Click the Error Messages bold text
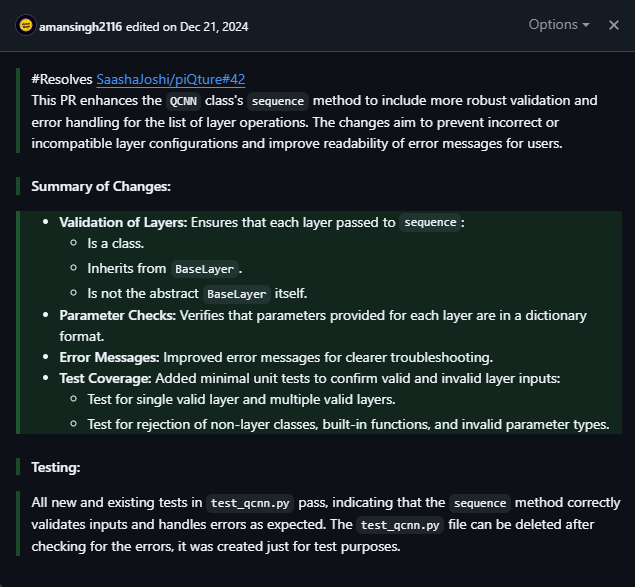 click(109, 357)
